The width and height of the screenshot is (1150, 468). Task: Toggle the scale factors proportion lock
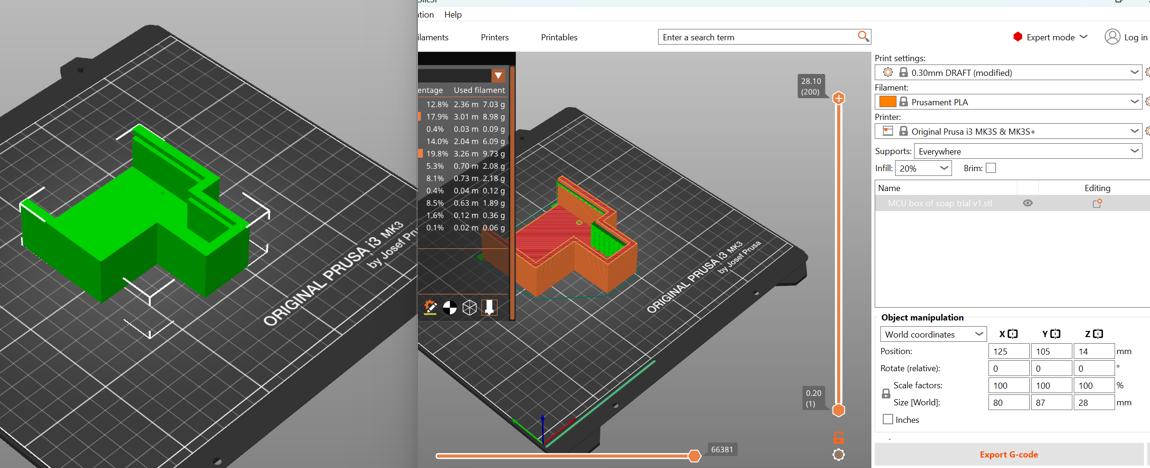pyautogui.click(x=885, y=394)
